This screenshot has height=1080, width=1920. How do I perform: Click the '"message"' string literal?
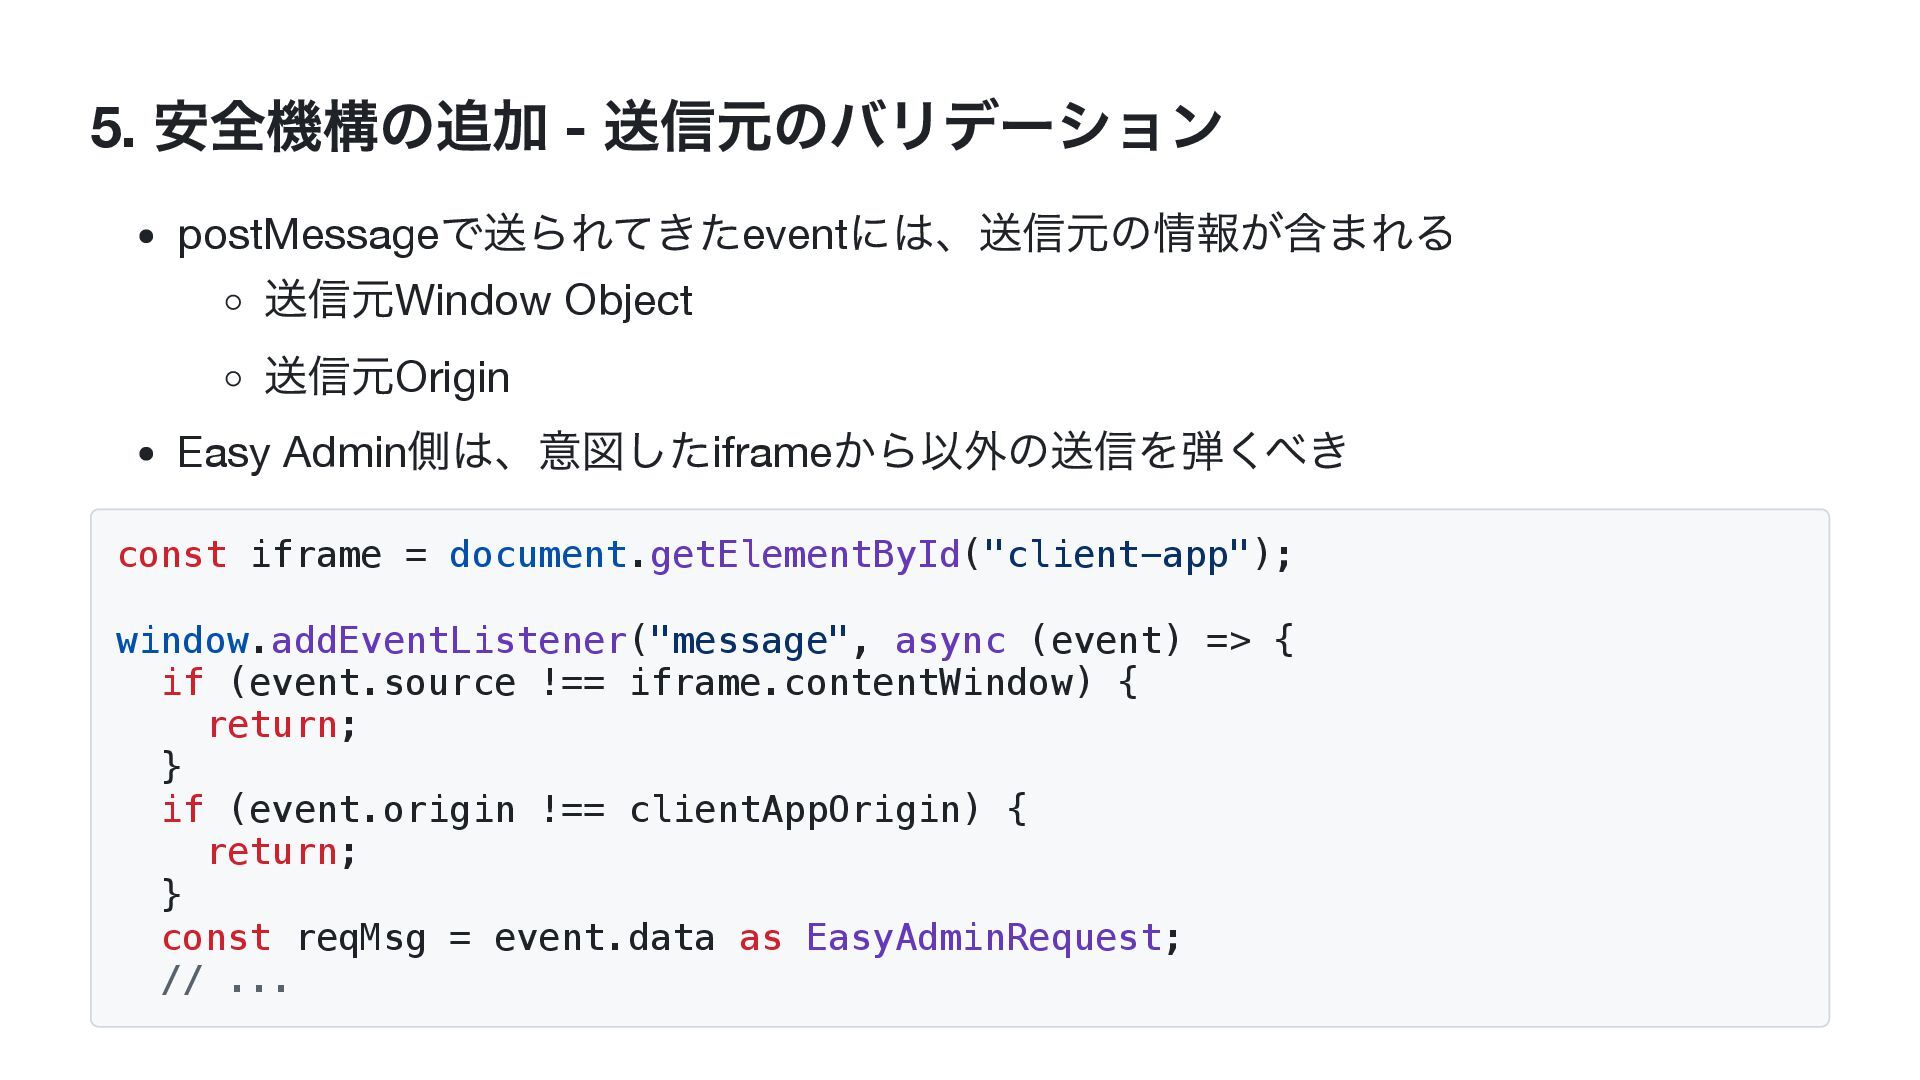tap(749, 641)
